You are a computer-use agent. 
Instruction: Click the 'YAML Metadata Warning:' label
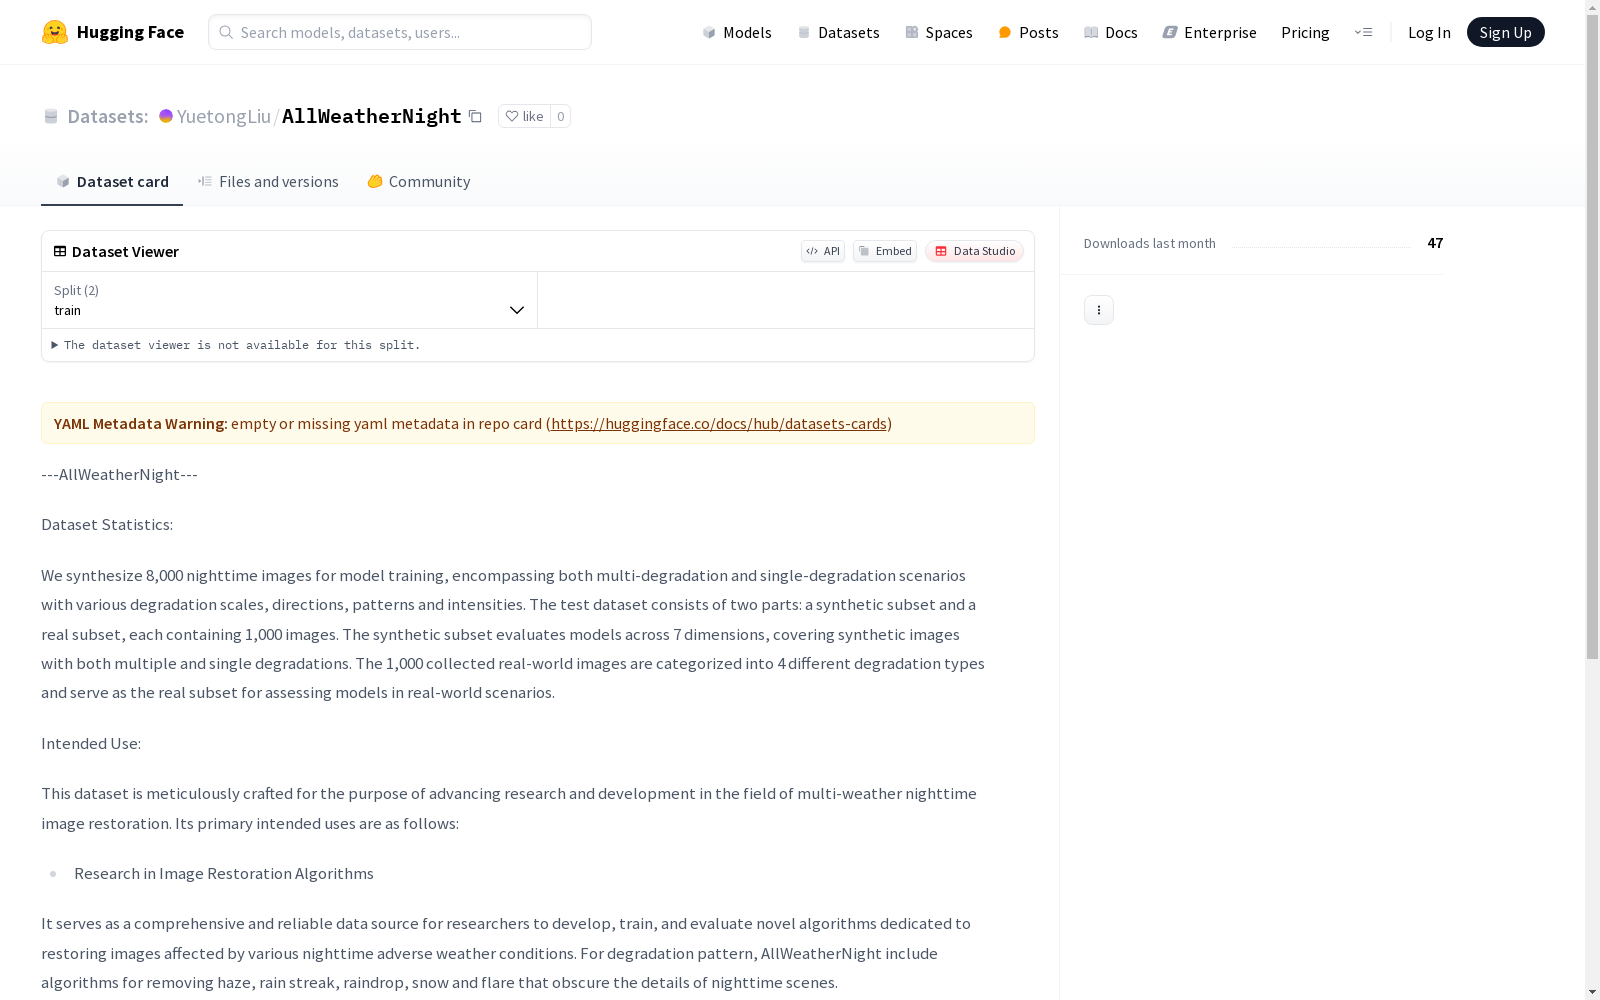[141, 423]
